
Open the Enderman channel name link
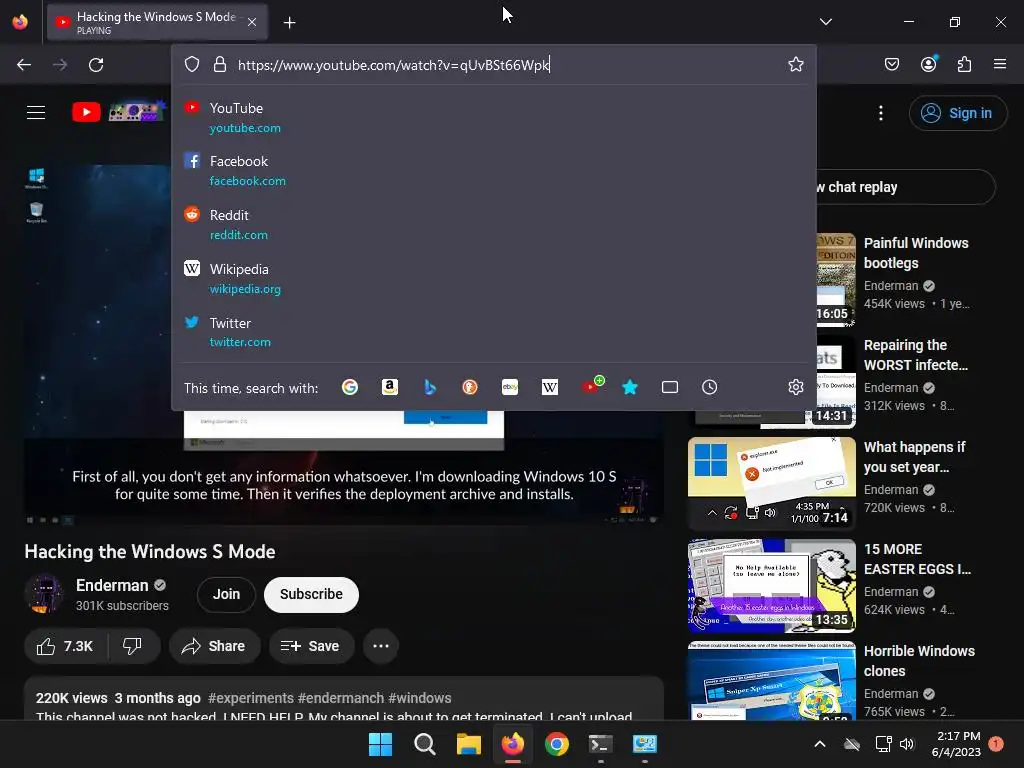(112, 585)
